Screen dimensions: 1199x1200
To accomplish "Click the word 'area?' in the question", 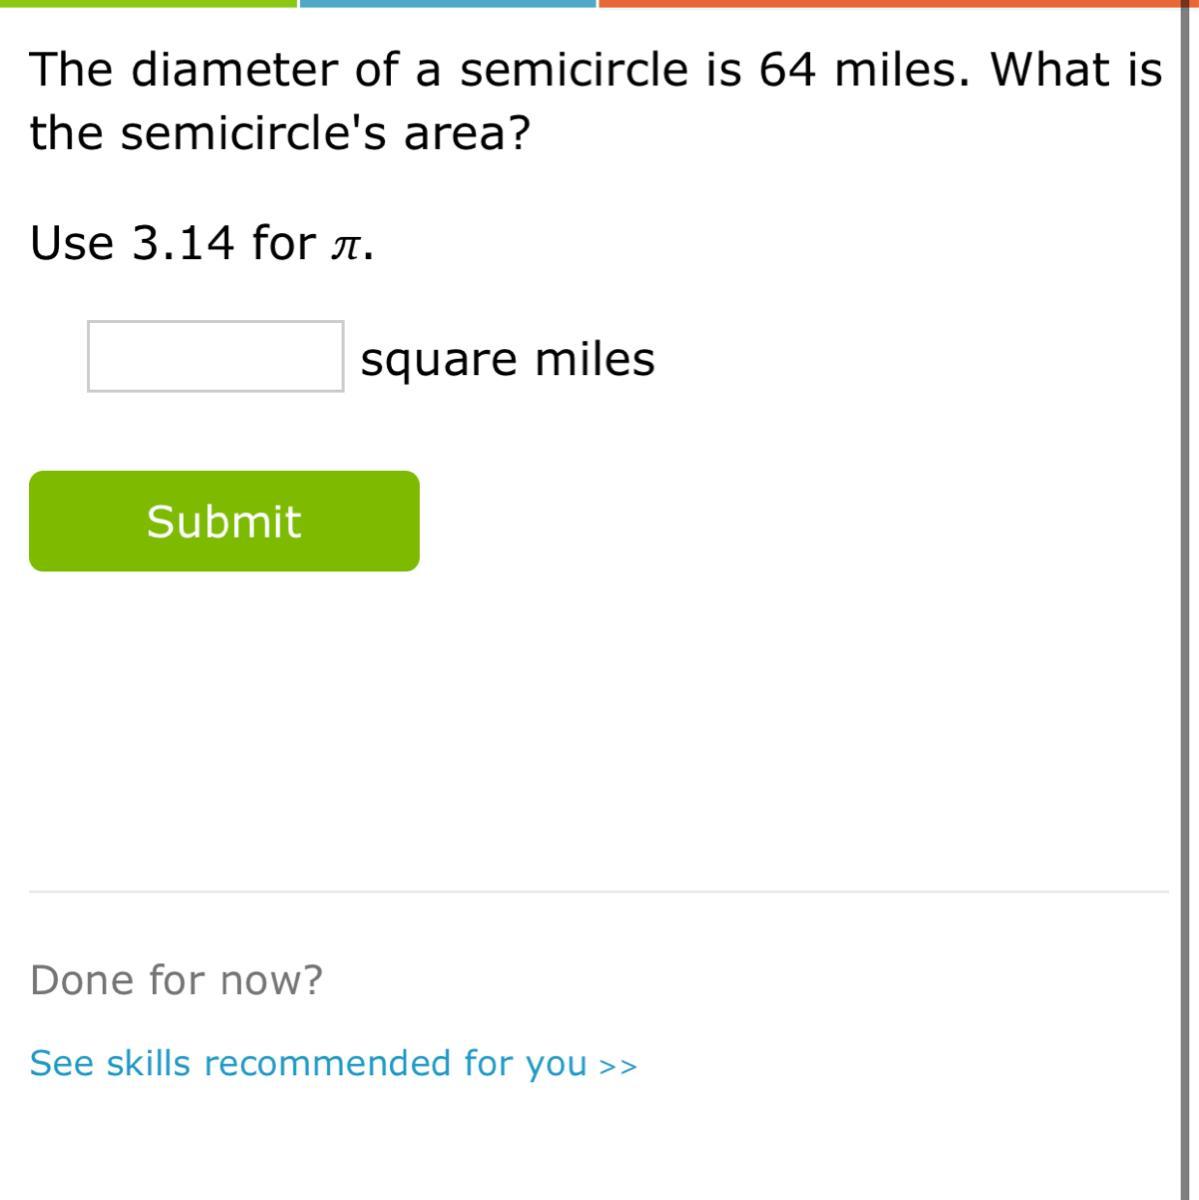I will click(x=466, y=132).
